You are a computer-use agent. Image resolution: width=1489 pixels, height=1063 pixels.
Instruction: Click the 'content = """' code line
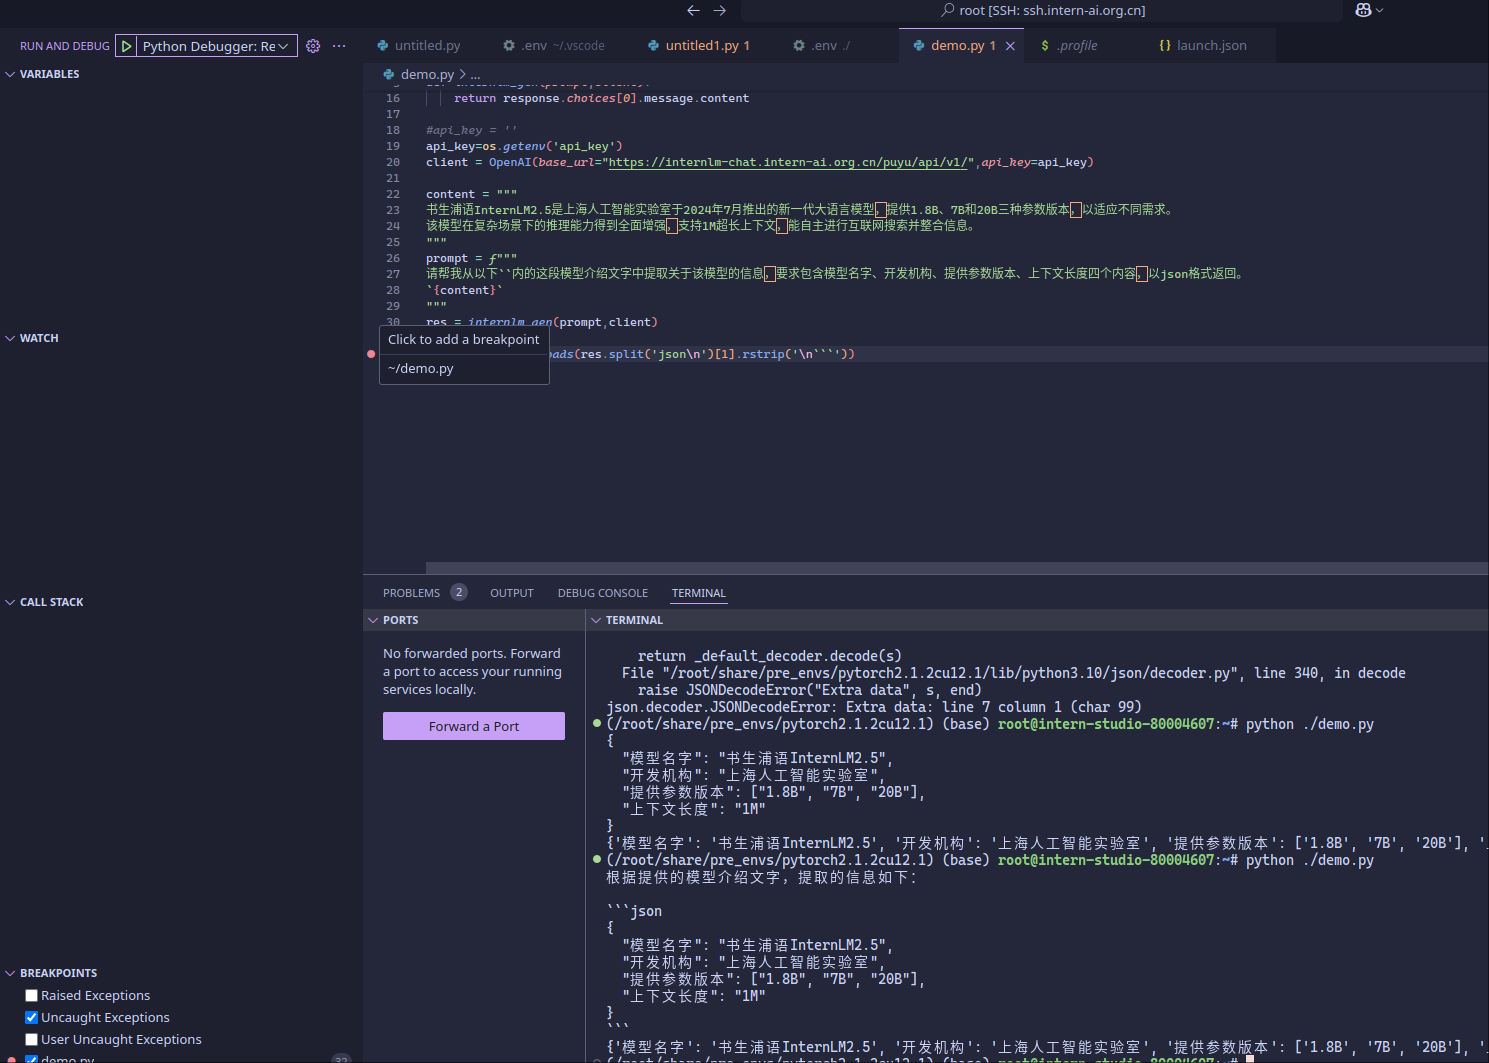(471, 194)
